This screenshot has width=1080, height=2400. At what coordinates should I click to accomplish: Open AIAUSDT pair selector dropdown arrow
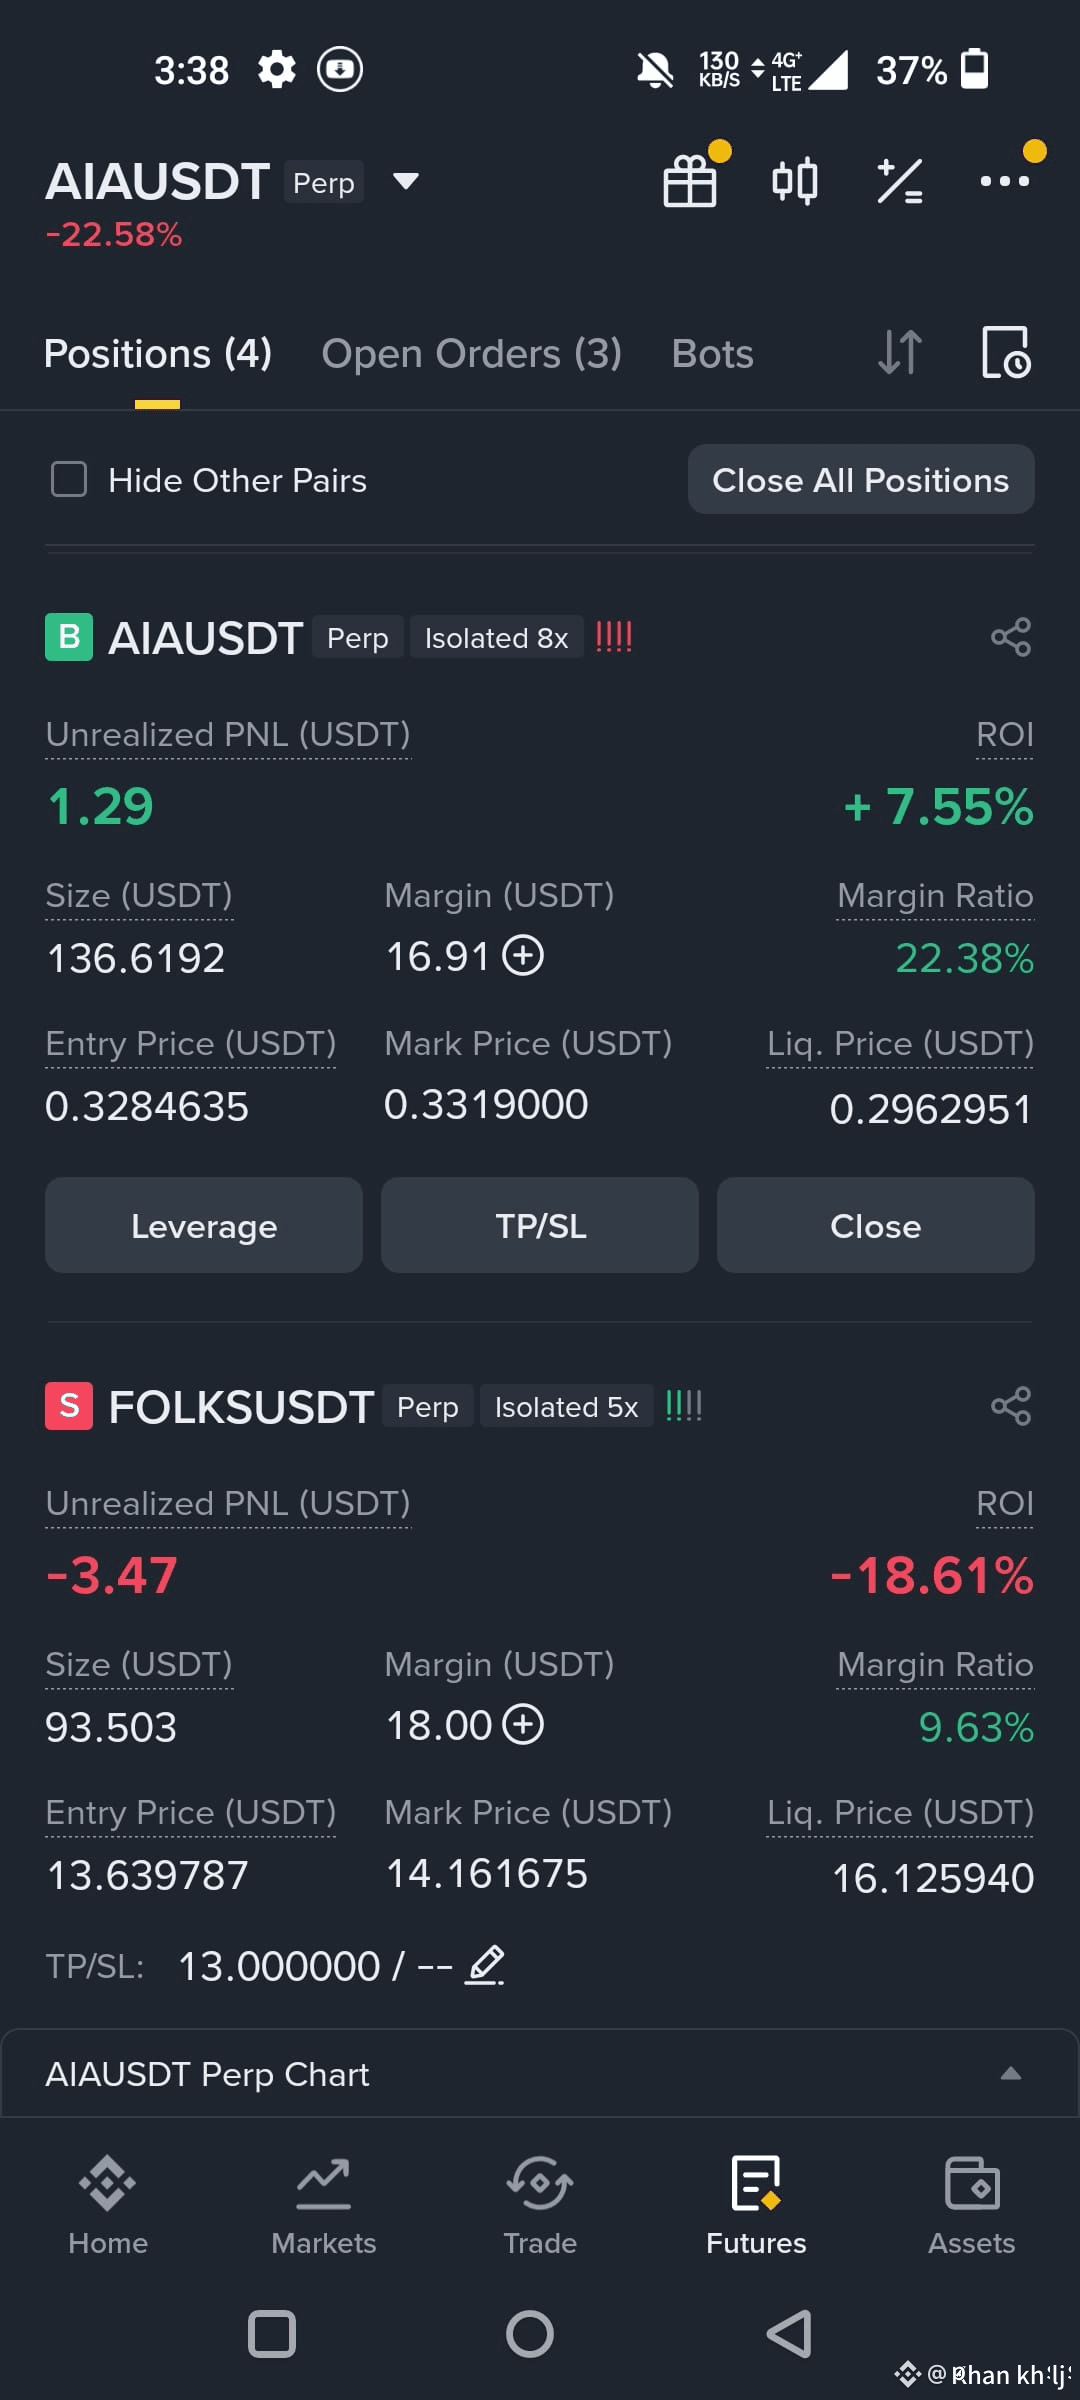coord(405,181)
